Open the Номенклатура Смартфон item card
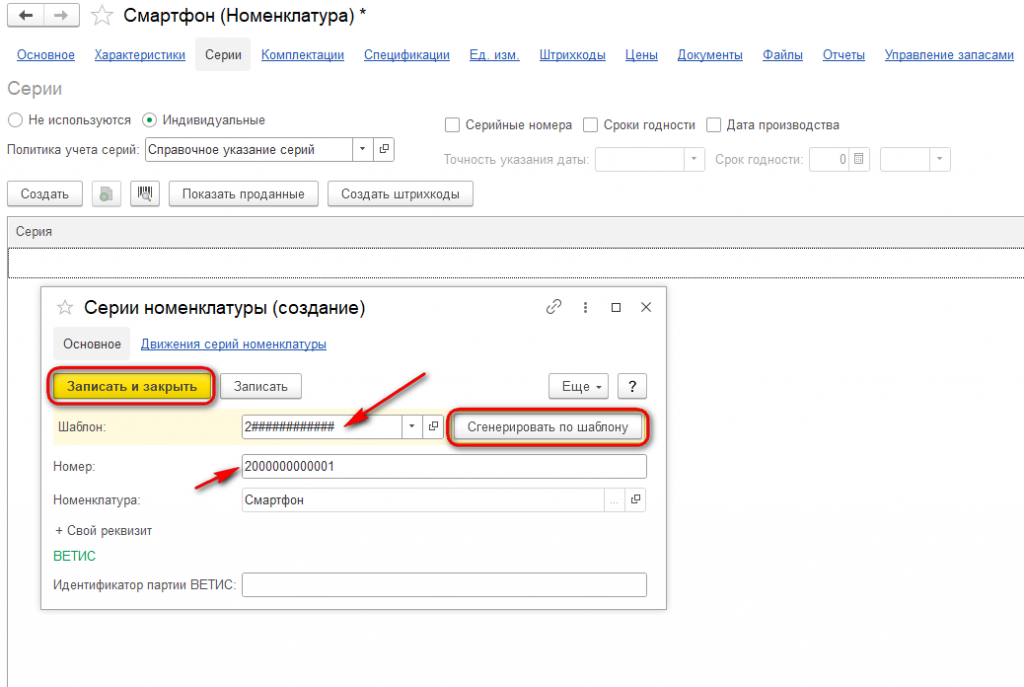 click(635, 500)
